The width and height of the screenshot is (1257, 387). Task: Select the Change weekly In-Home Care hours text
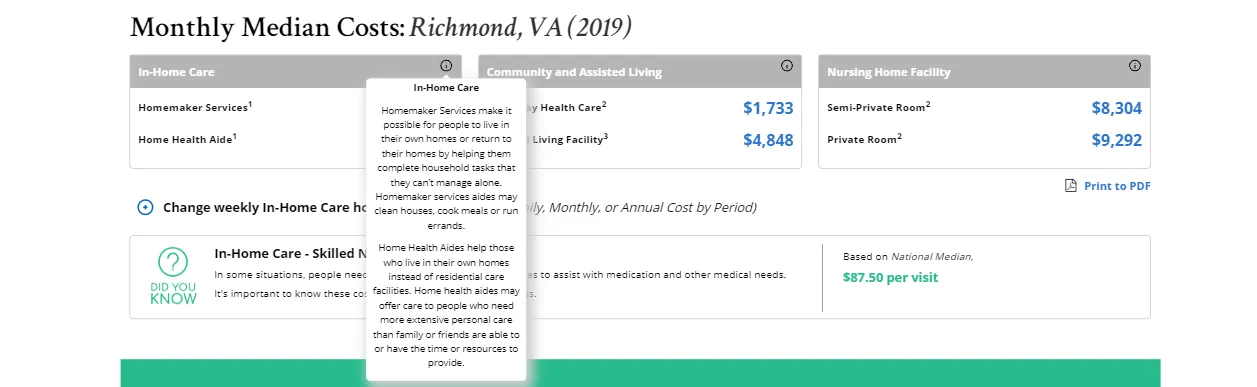point(264,208)
